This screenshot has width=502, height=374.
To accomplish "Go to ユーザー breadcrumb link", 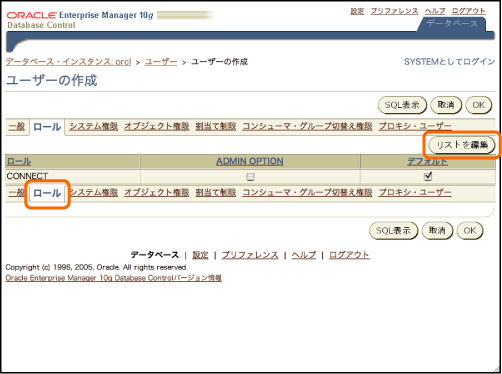I will (161, 62).
